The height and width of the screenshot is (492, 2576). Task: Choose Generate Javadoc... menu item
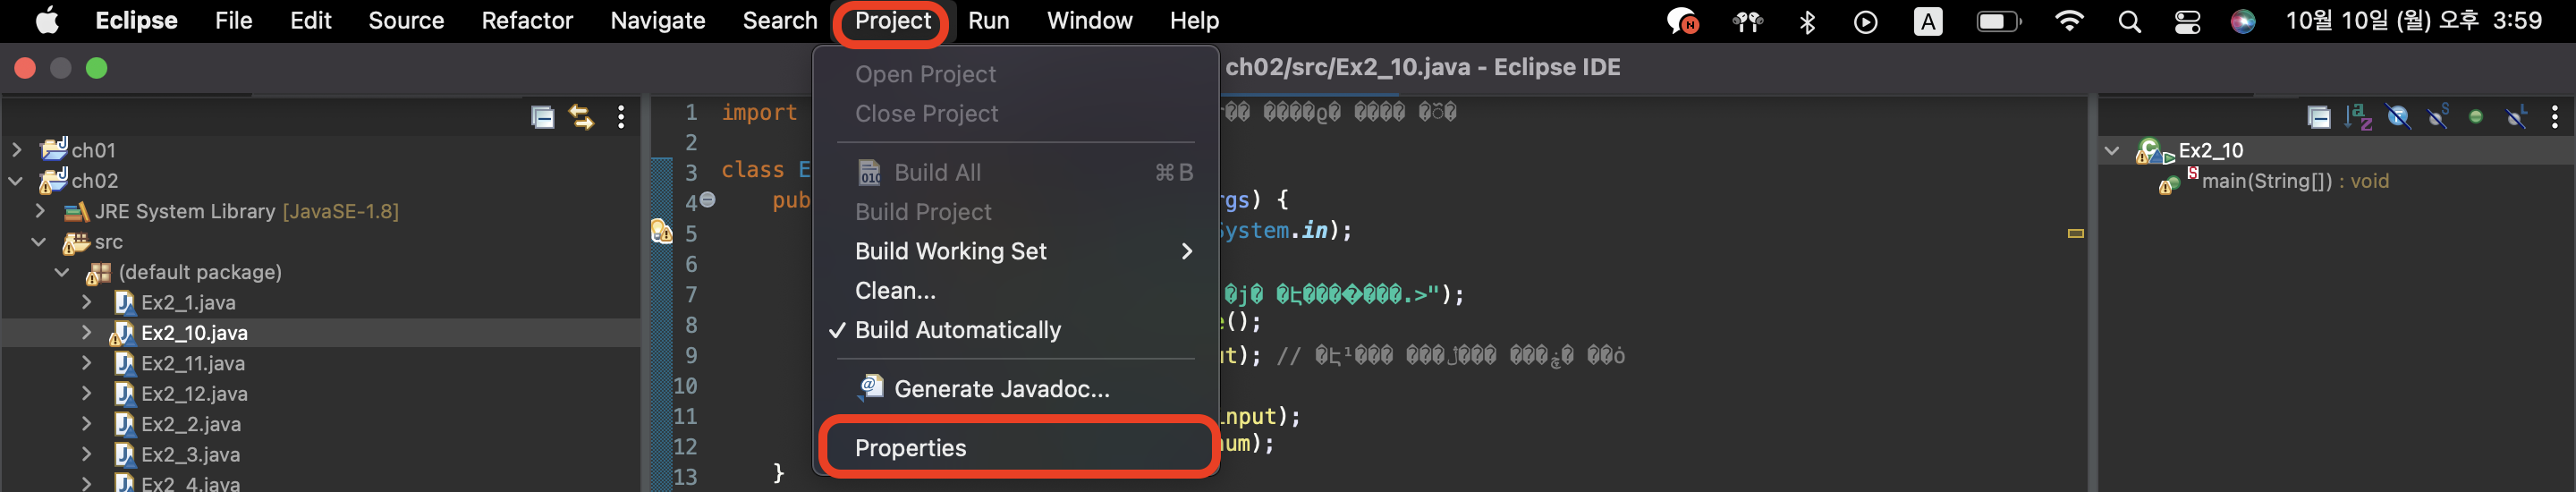coord(1016,389)
